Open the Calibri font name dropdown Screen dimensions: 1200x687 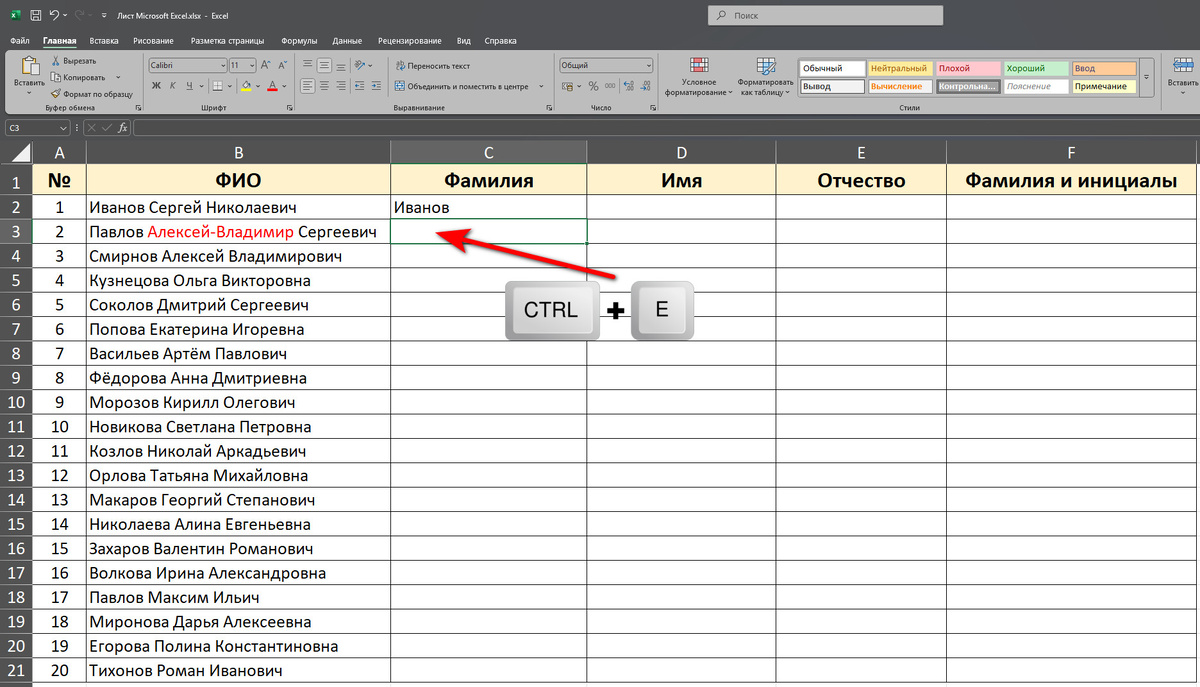(223, 65)
